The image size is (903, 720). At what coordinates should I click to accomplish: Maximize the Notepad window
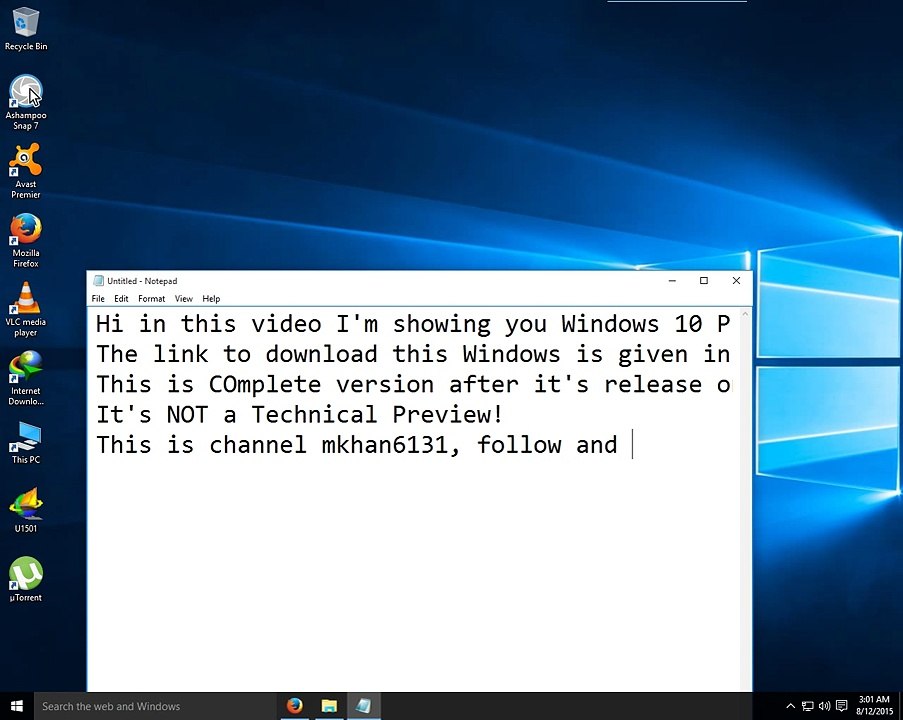704,281
